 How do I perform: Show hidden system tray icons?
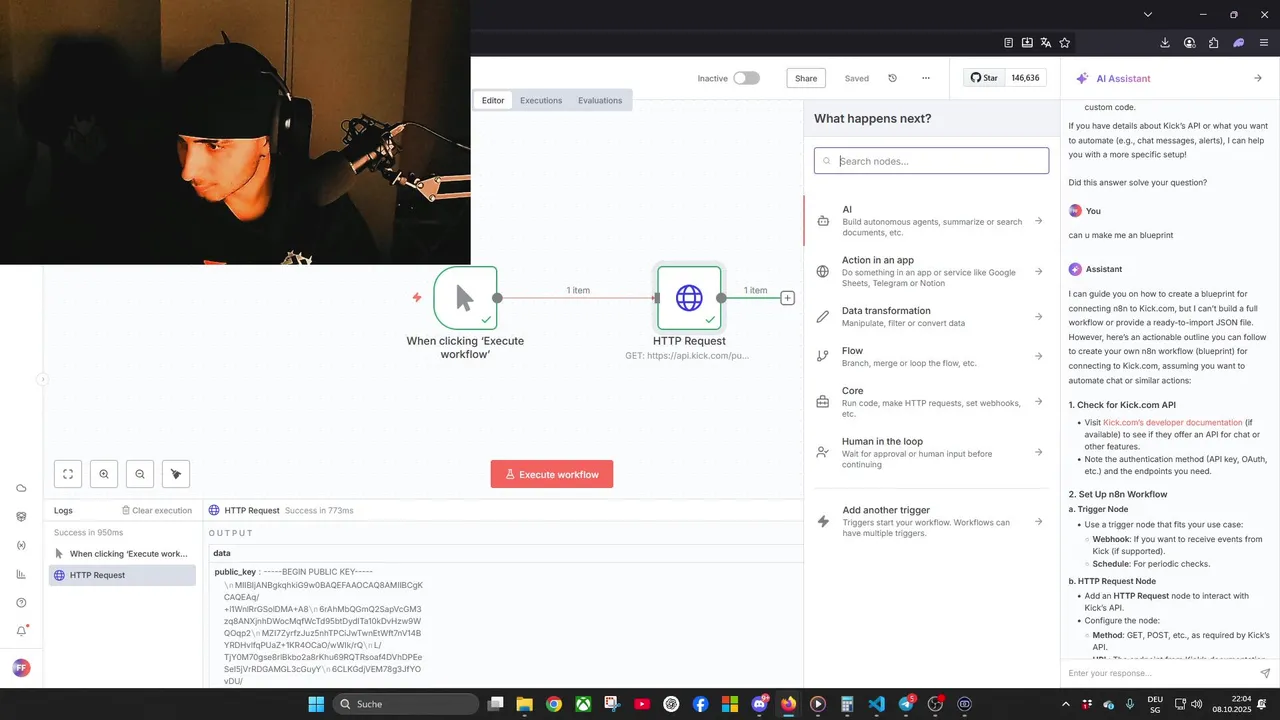tap(1065, 704)
